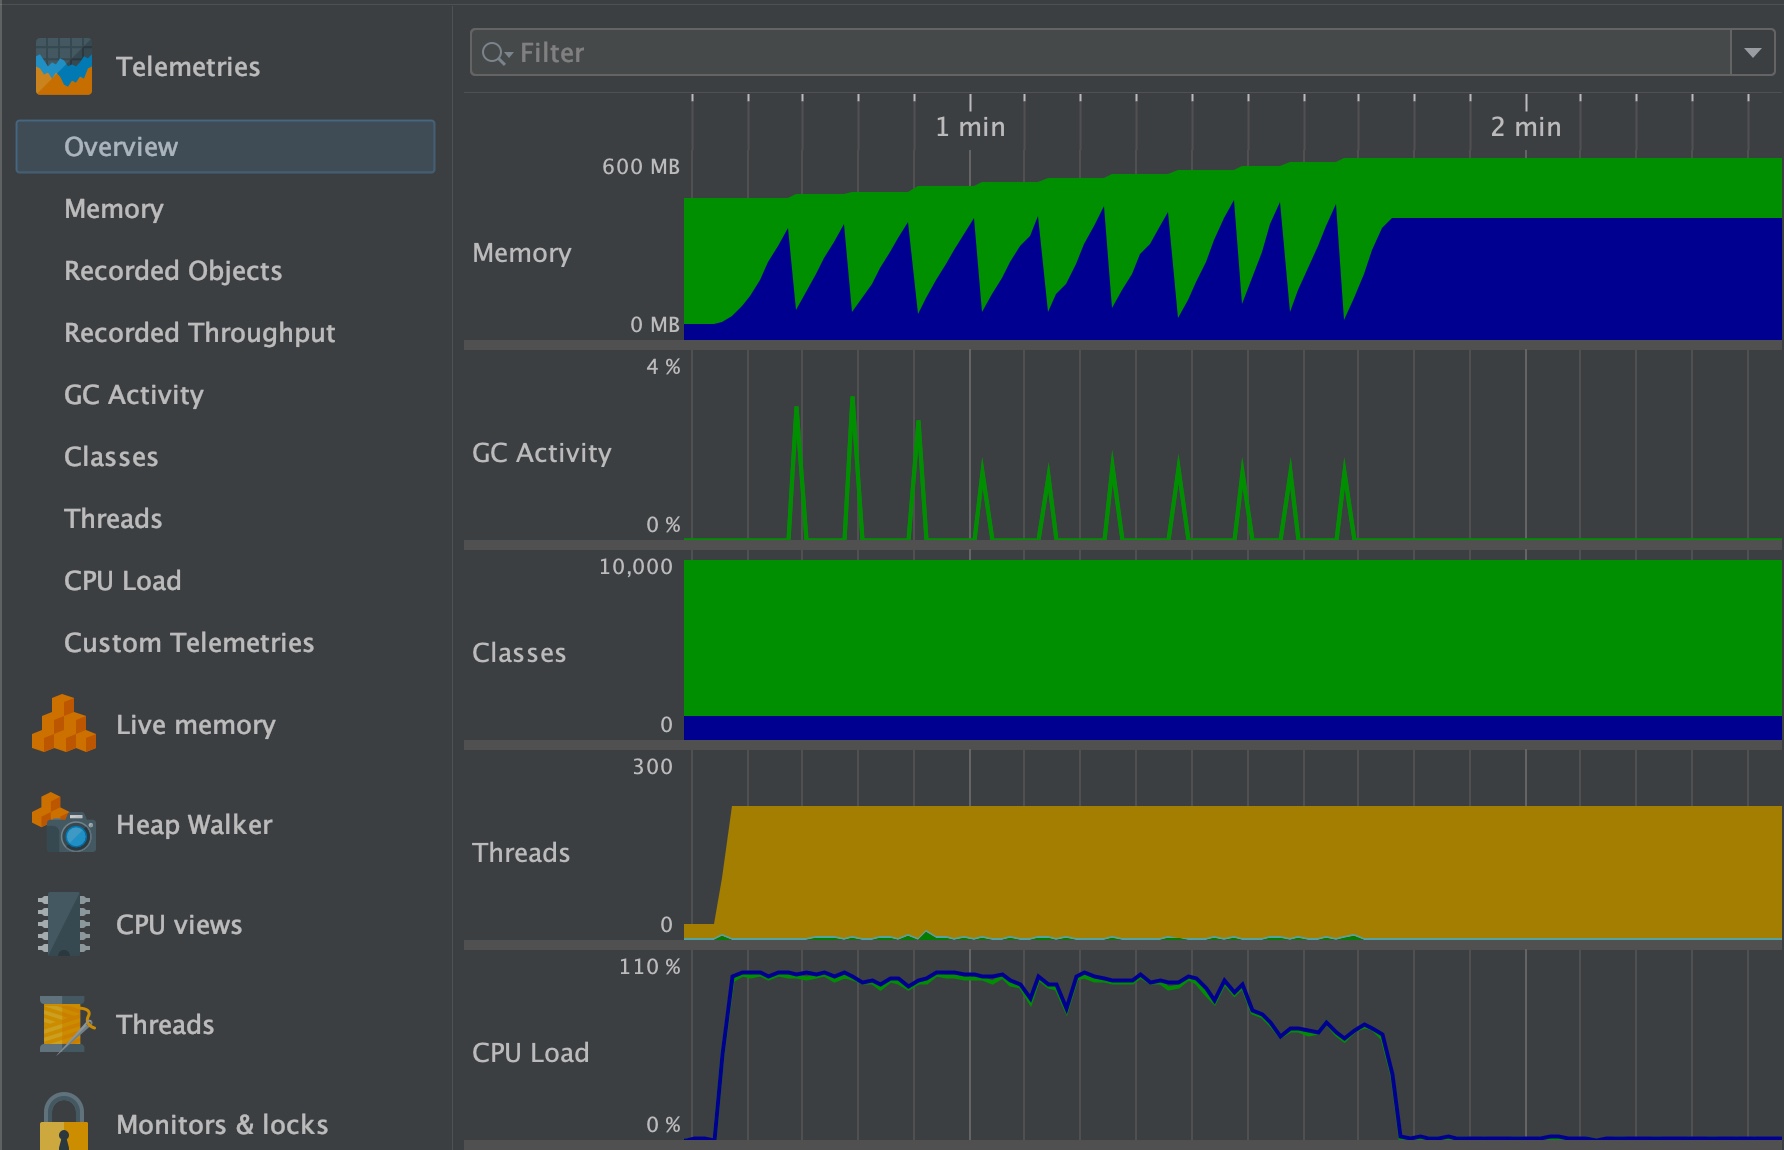Image resolution: width=1784 pixels, height=1150 pixels.
Task: Click the CPU Load graph row label
Action: click(x=531, y=1053)
